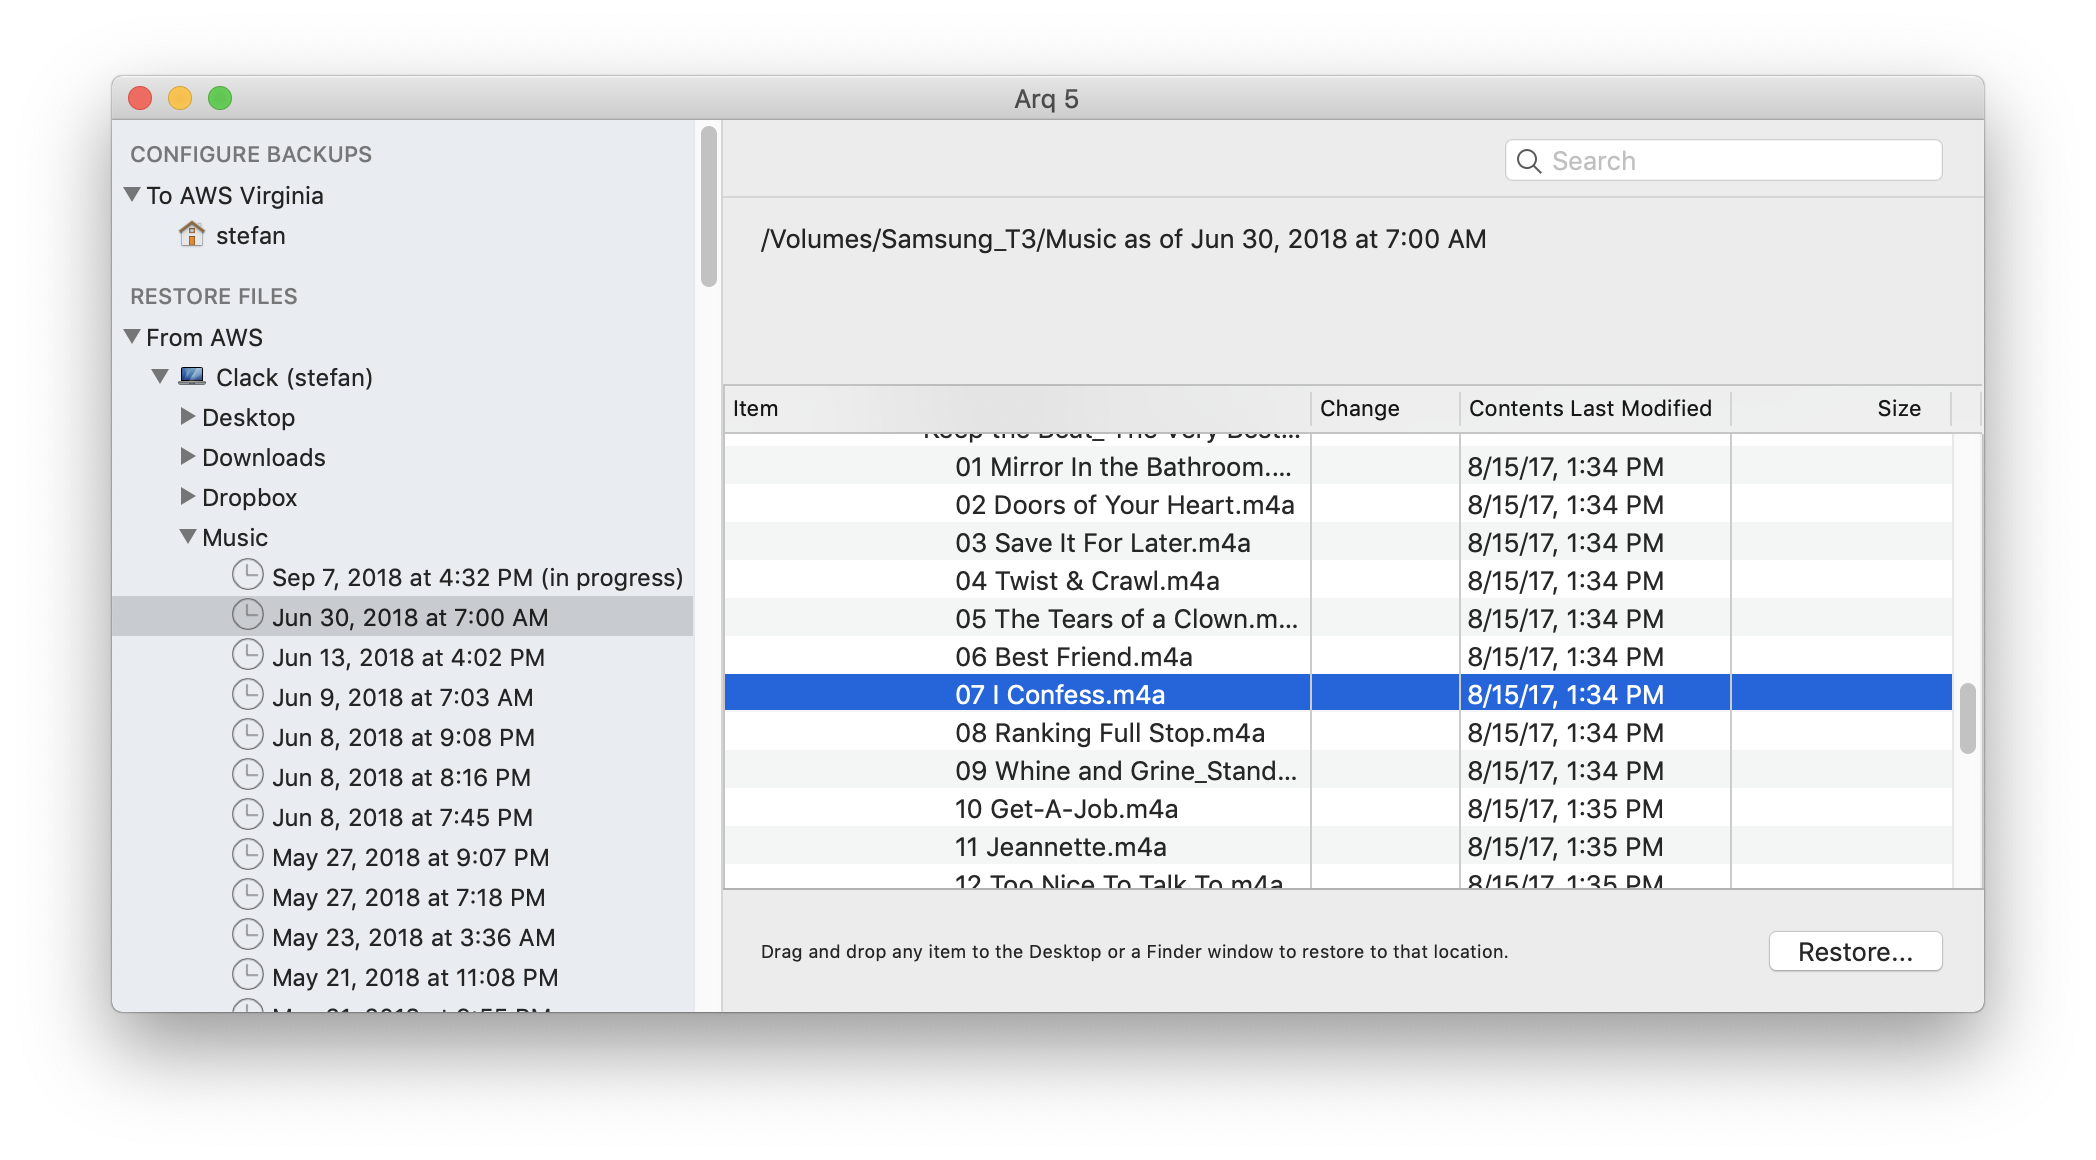Image resolution: width=2096 pixels, height=1160 pixels.
Task: Select 05 The Tears of a Clown file
Action: 1338,619
